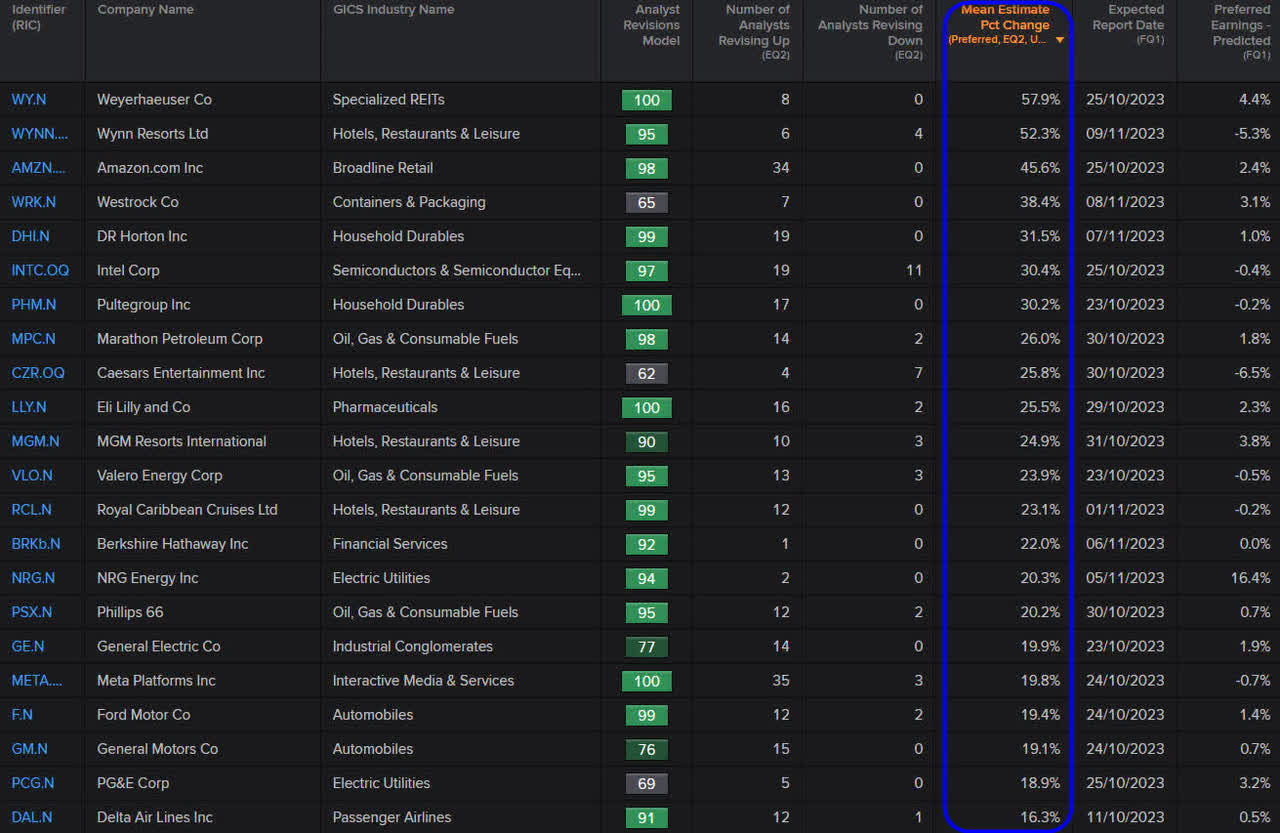Sort by the Company Name column header
The width and height of the screenshot is (1280, 833).
145,9
